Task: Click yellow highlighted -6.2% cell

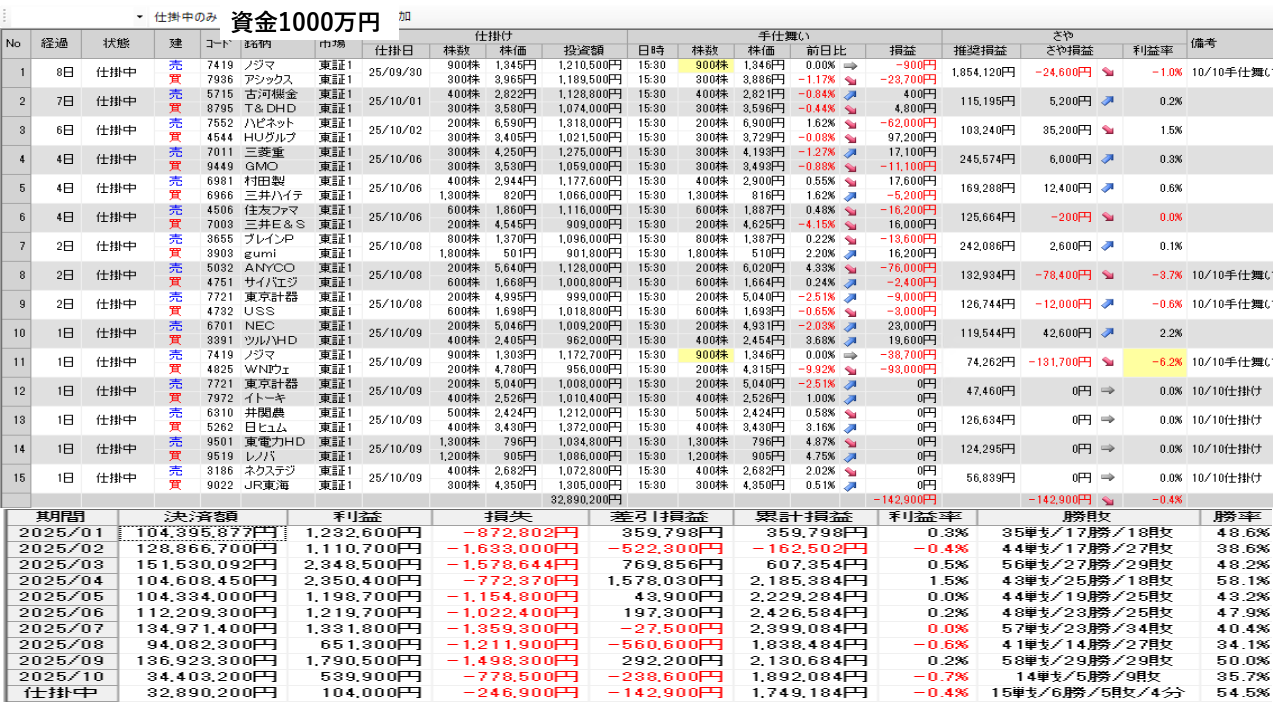Action: 1154,362
